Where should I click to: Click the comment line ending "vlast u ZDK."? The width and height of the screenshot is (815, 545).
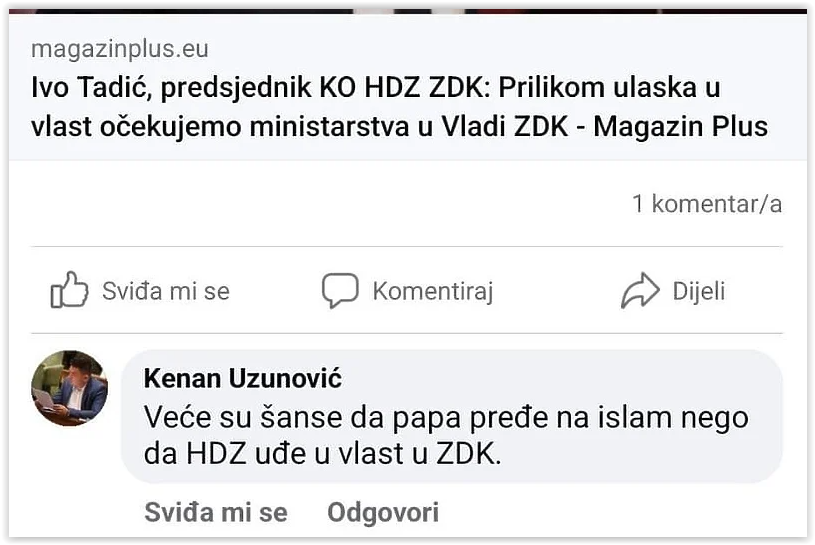point(322,453)
